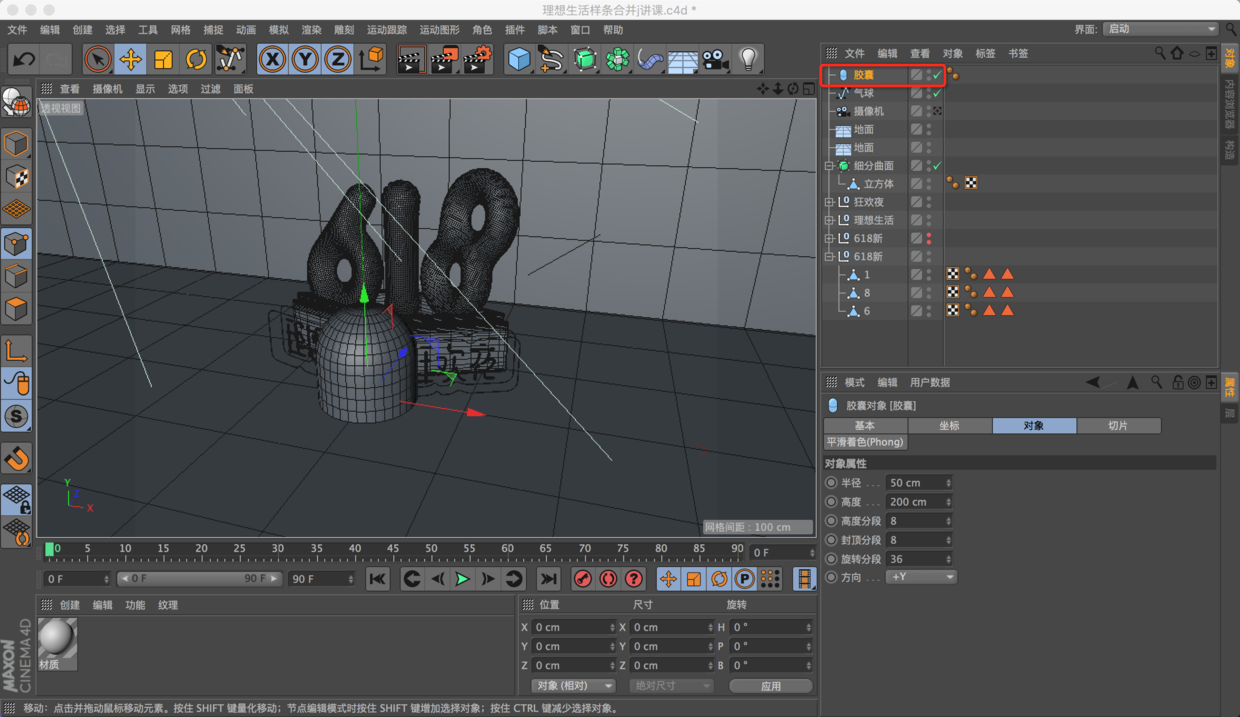Switch to Polygons mode
The image size is (1240, 717).
pyautogui.click(x=16, y=308)
